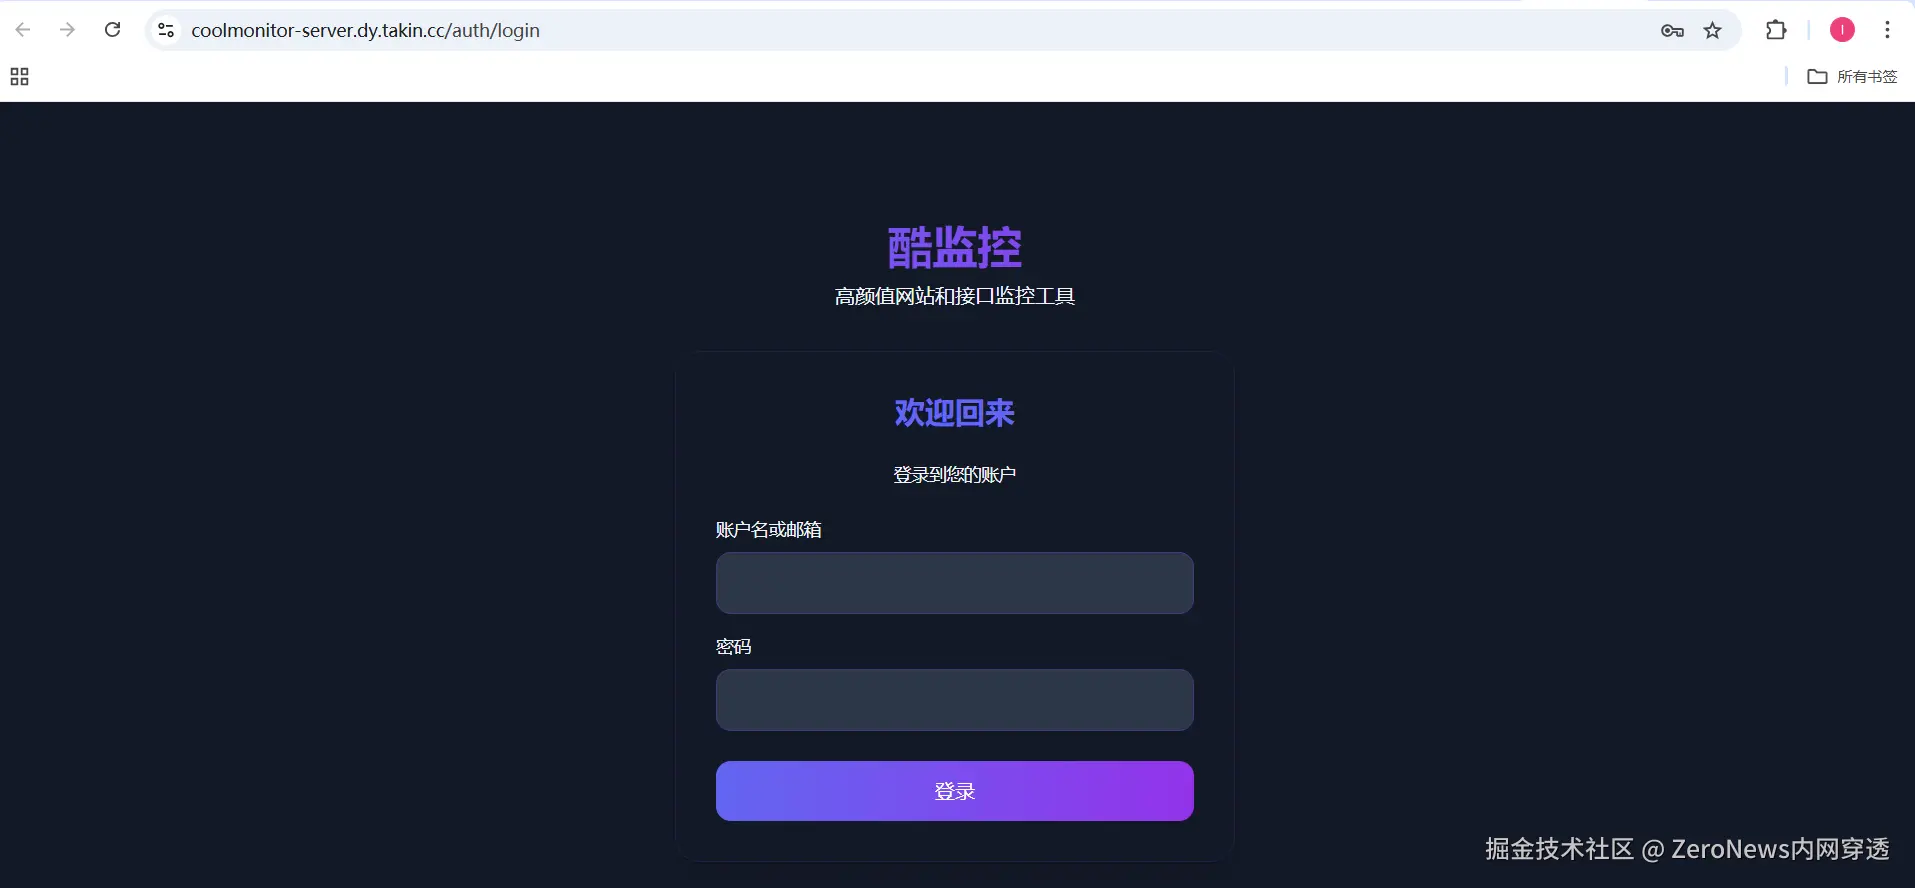Expand the 所有书签 bookmarks folder
Screen dimensions: 1915x888
1852,77
